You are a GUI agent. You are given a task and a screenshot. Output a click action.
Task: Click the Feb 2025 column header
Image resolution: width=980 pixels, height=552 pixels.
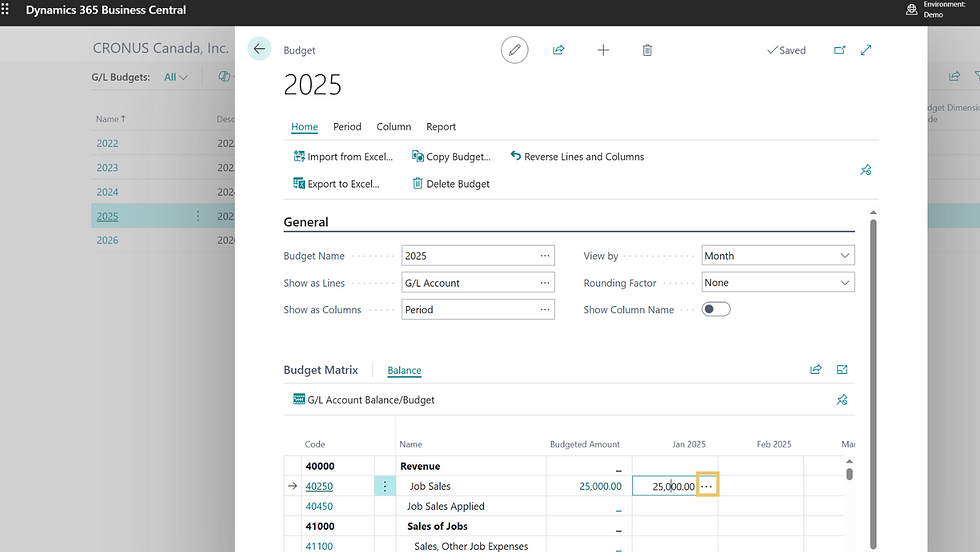tap(774, 444)
